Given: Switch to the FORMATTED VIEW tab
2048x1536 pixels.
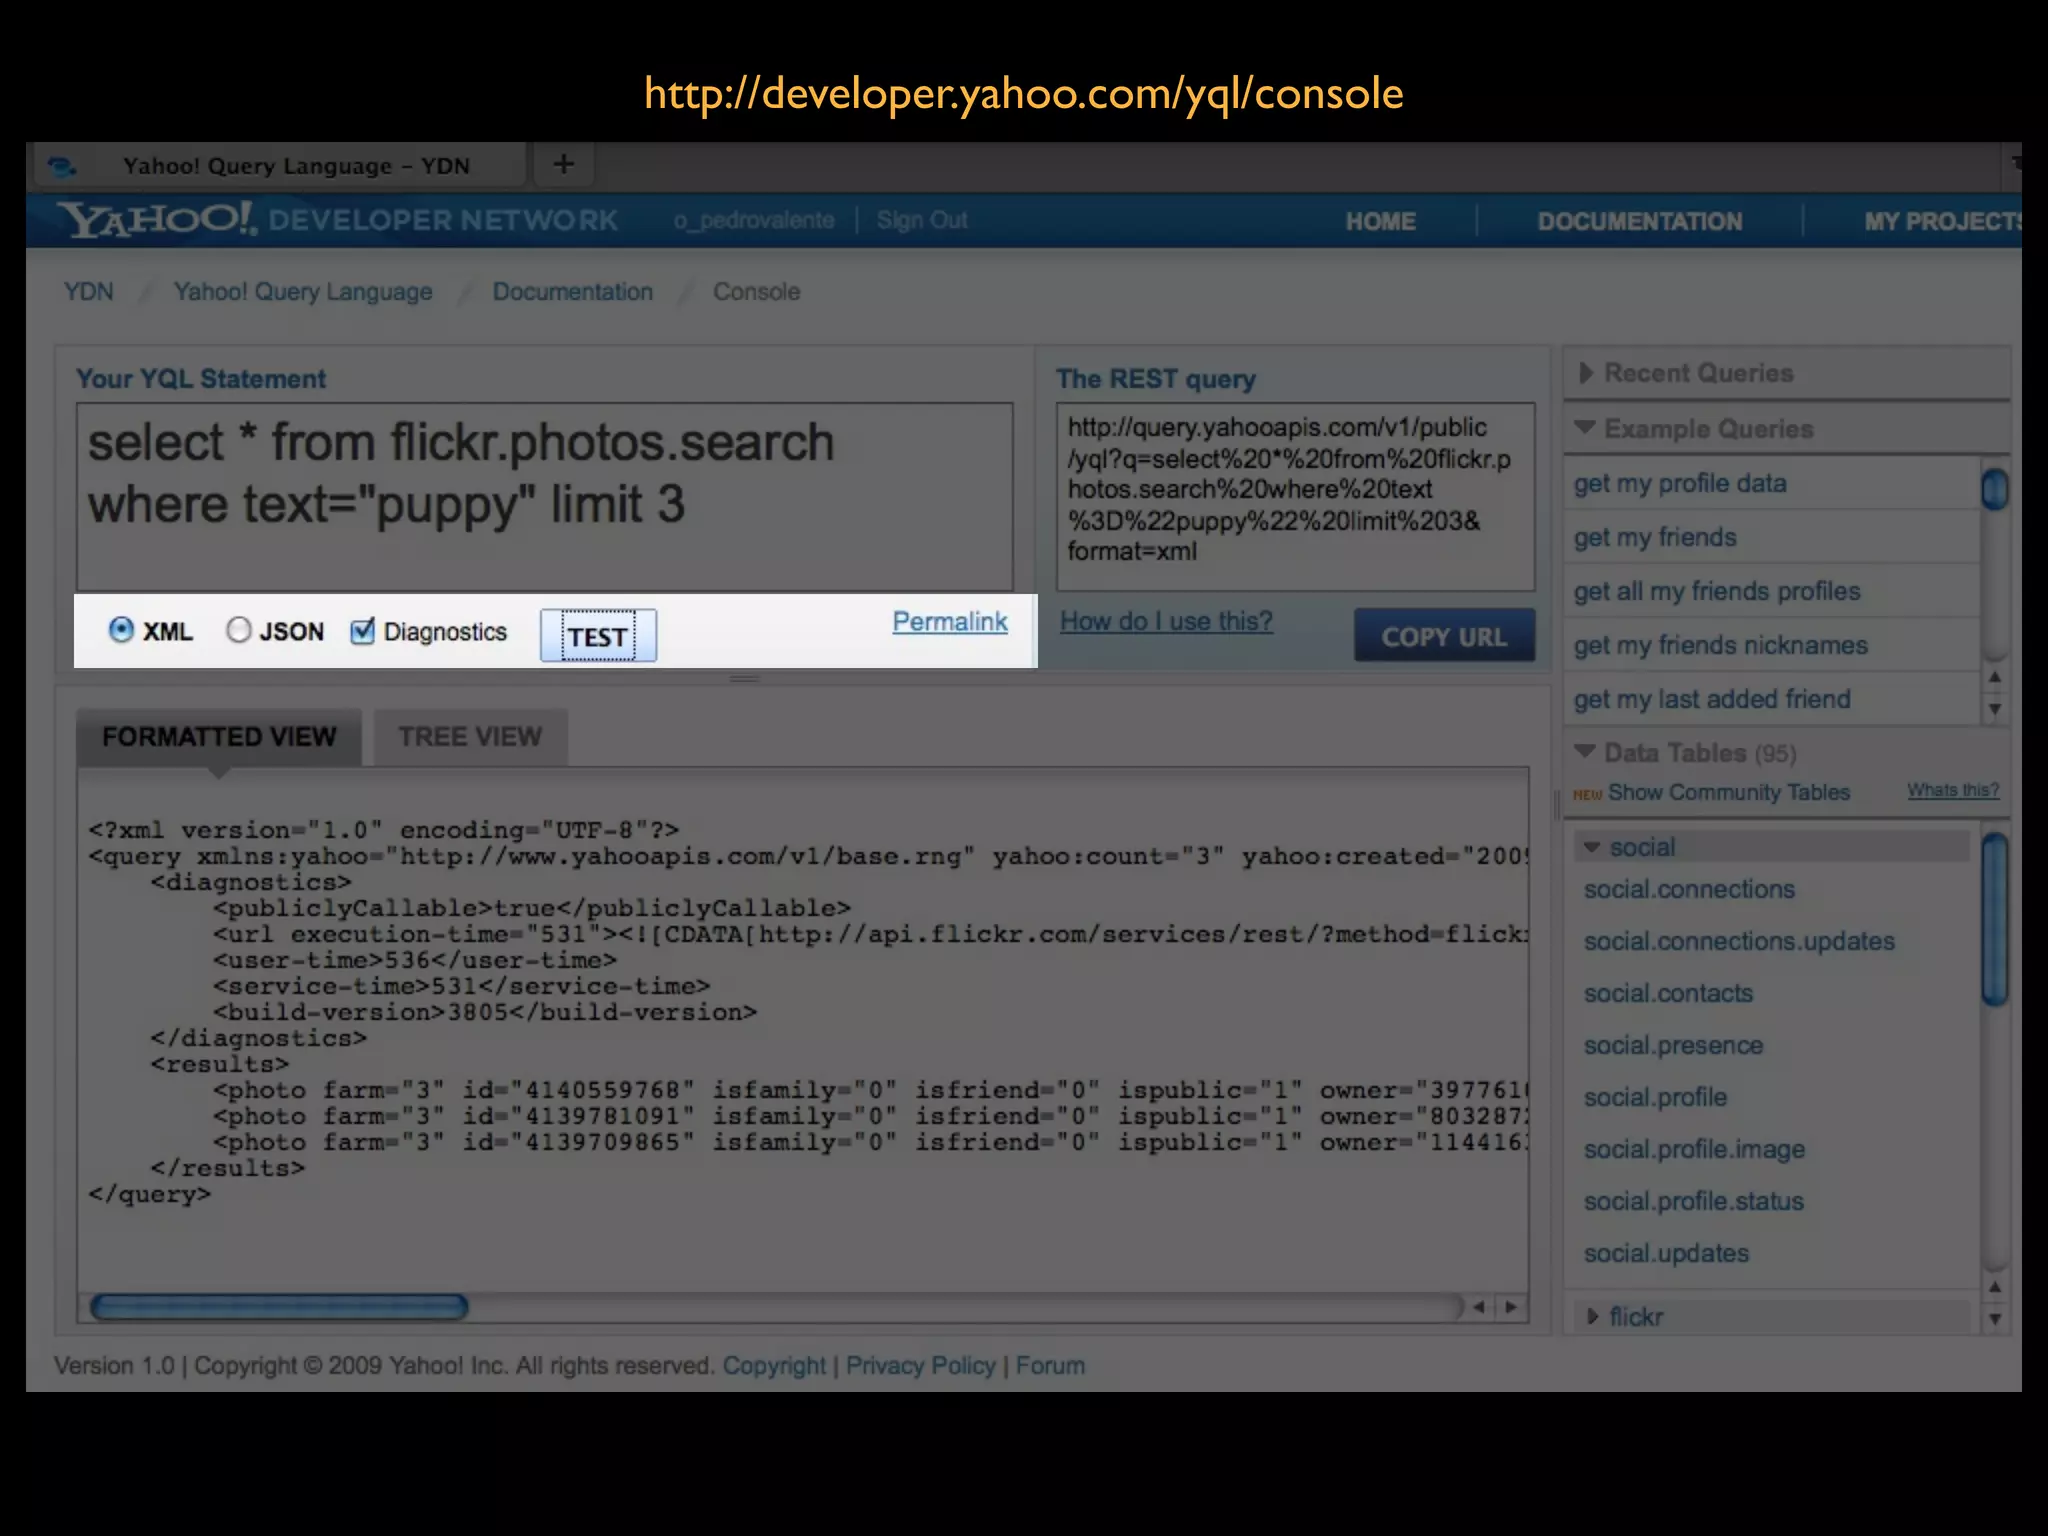Looking at the screenshot, I should [219, 737].
